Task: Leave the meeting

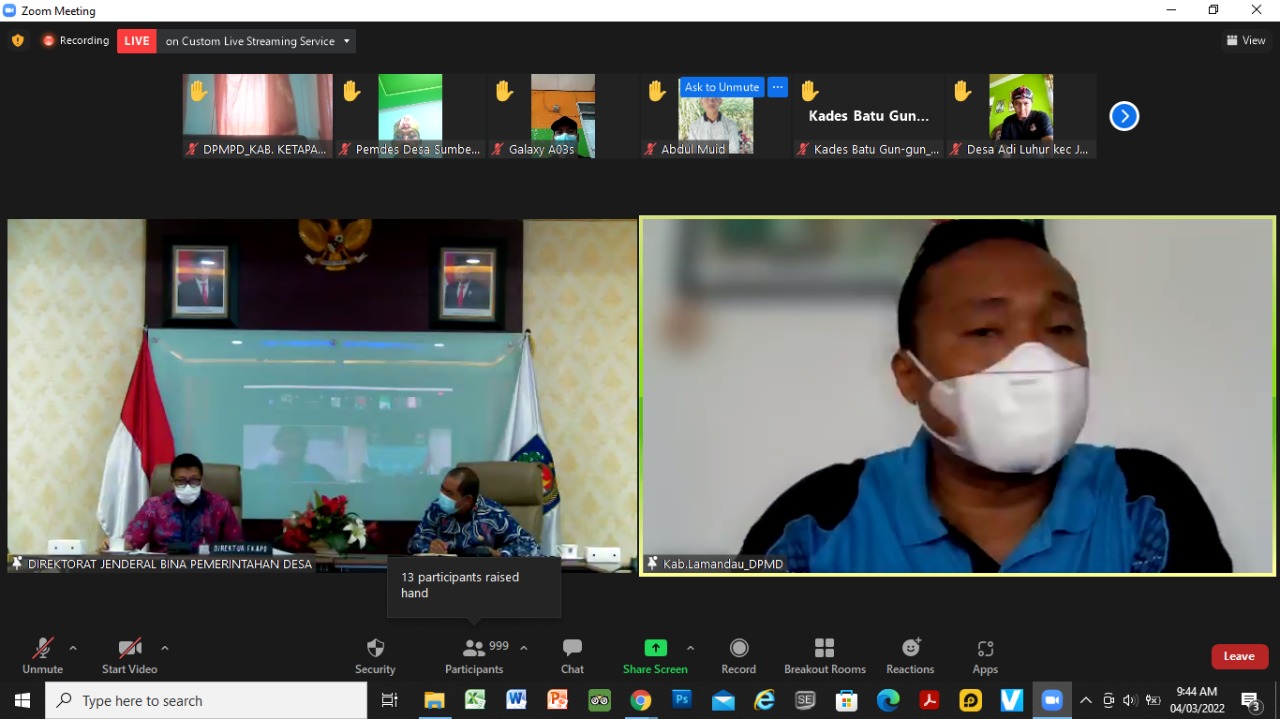Action: tap(1239, 656)
